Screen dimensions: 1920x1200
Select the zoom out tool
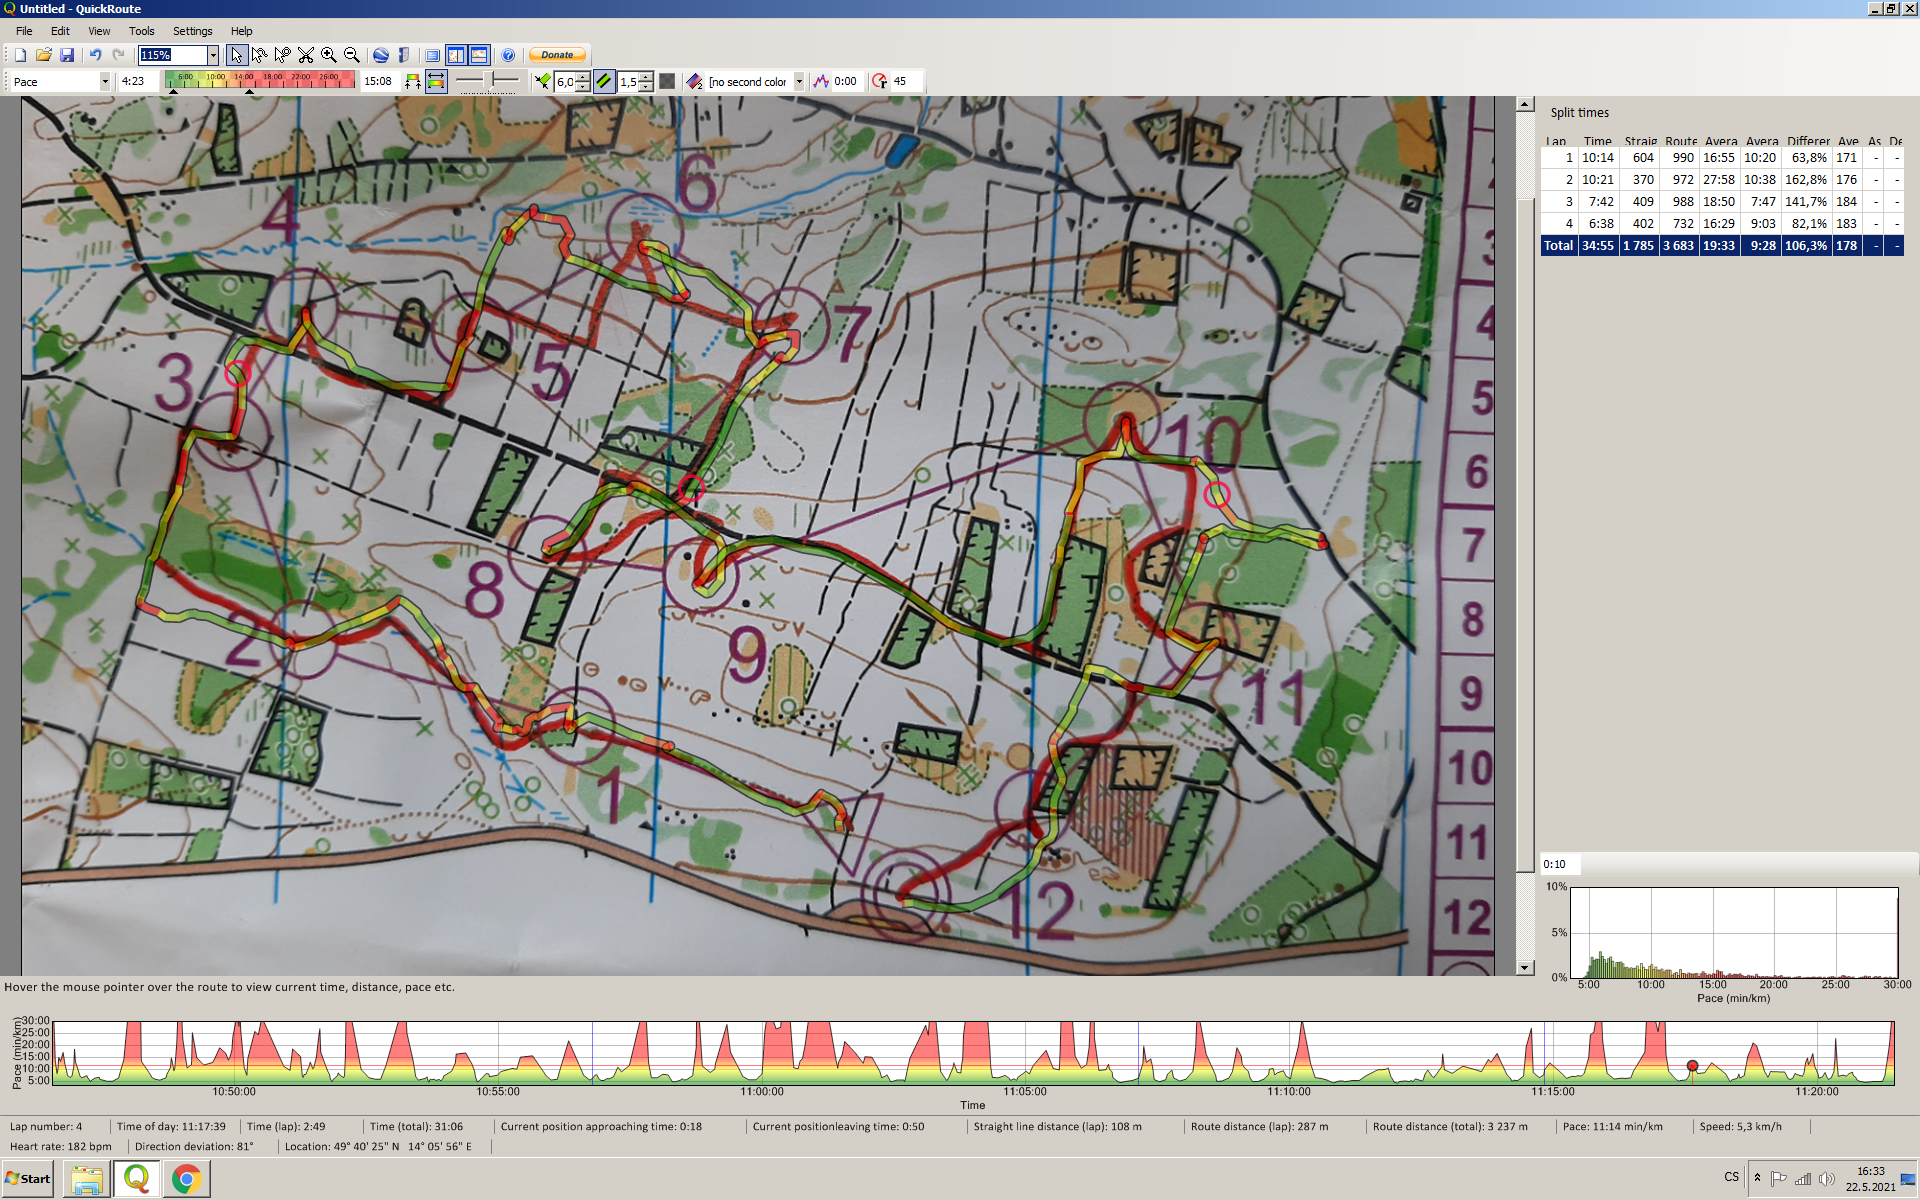[351, 55]
